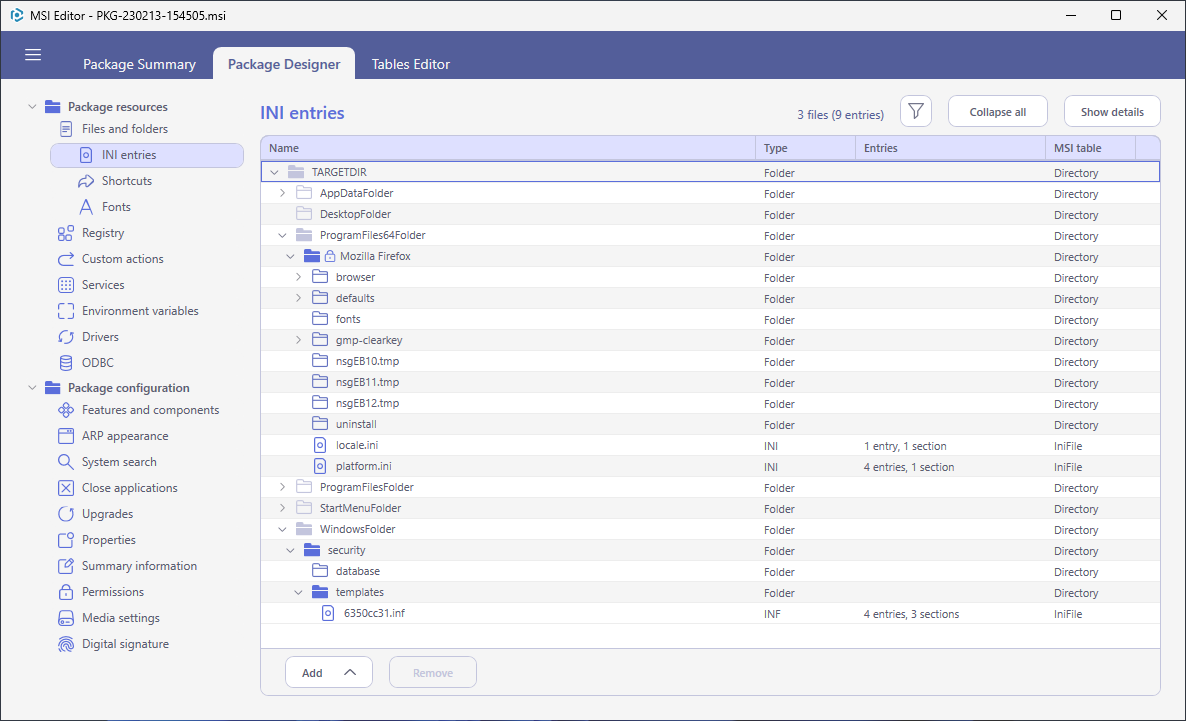This screenshot has width=1186, height=721.
Task: Collapse the Mozilla Firefox folder node
Action: tap(290, 256)
